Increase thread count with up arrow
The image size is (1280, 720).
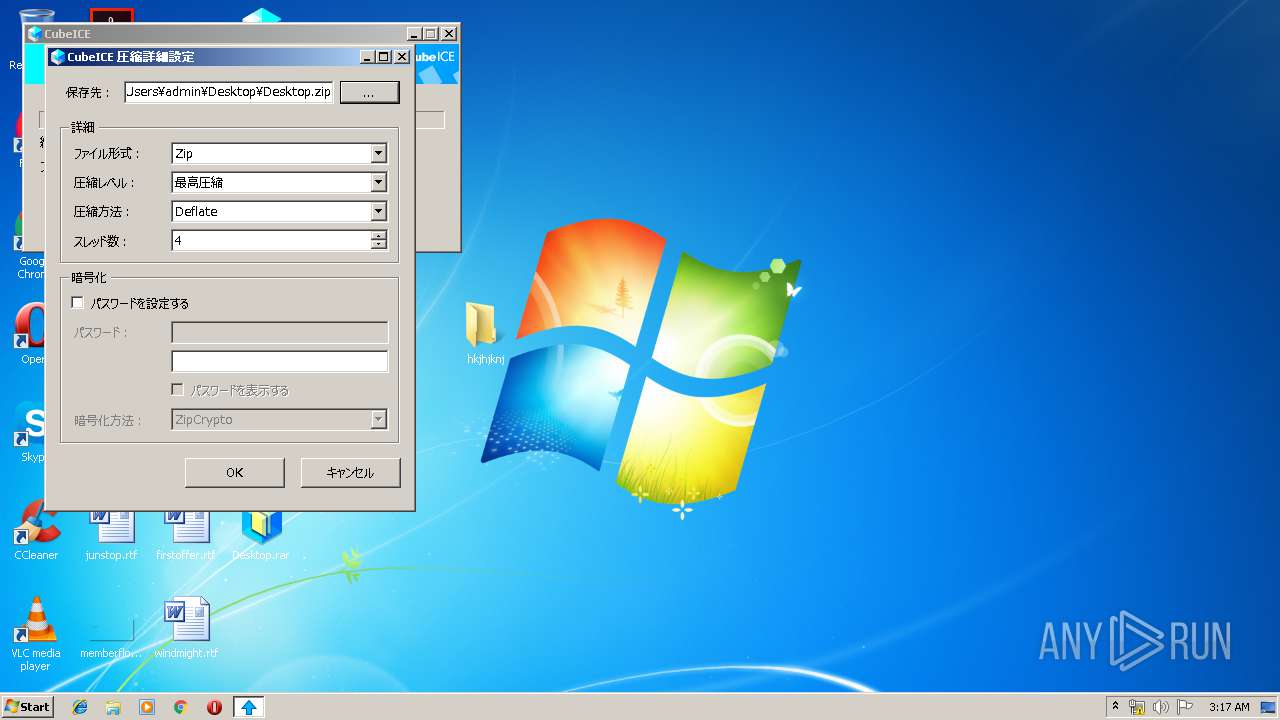click(378, 236)
